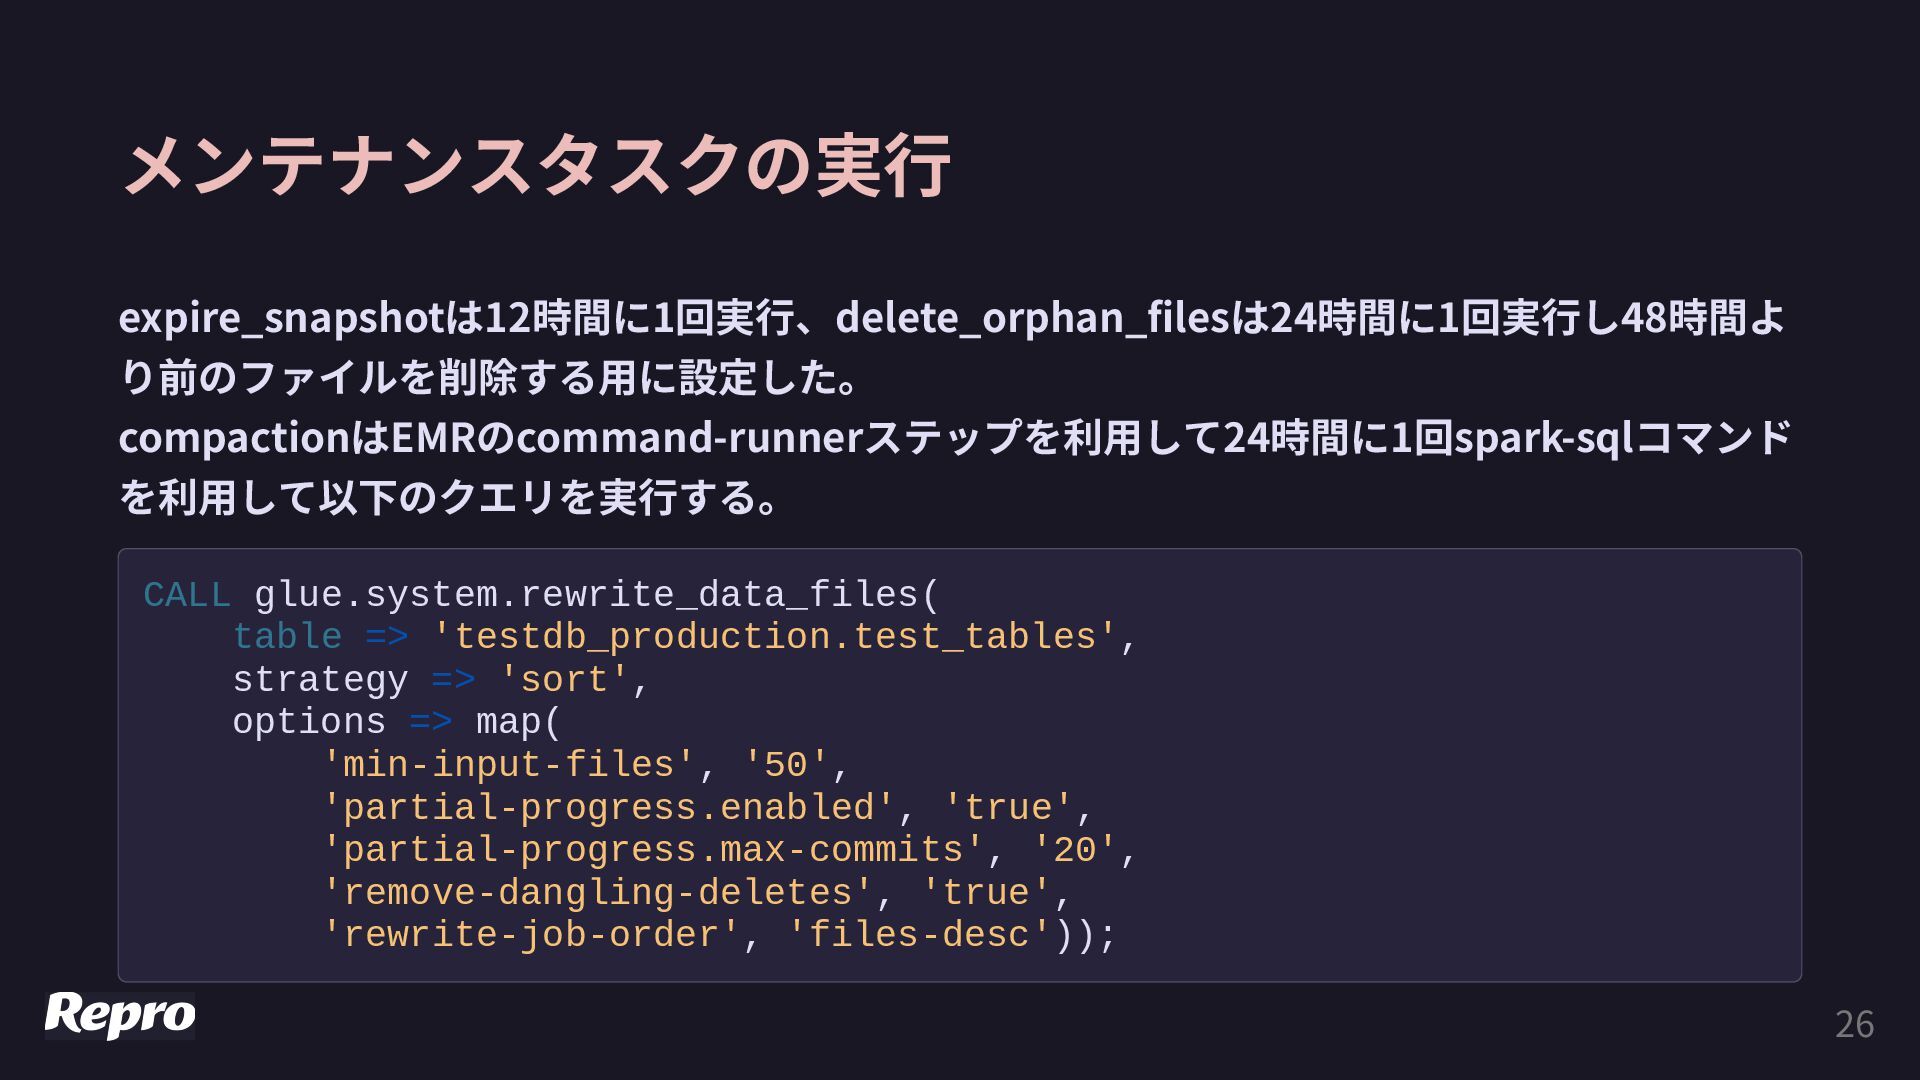Click the slide number 26
Image resolution: width=1920 pixels, height=1080 pixels.
1854,1024
